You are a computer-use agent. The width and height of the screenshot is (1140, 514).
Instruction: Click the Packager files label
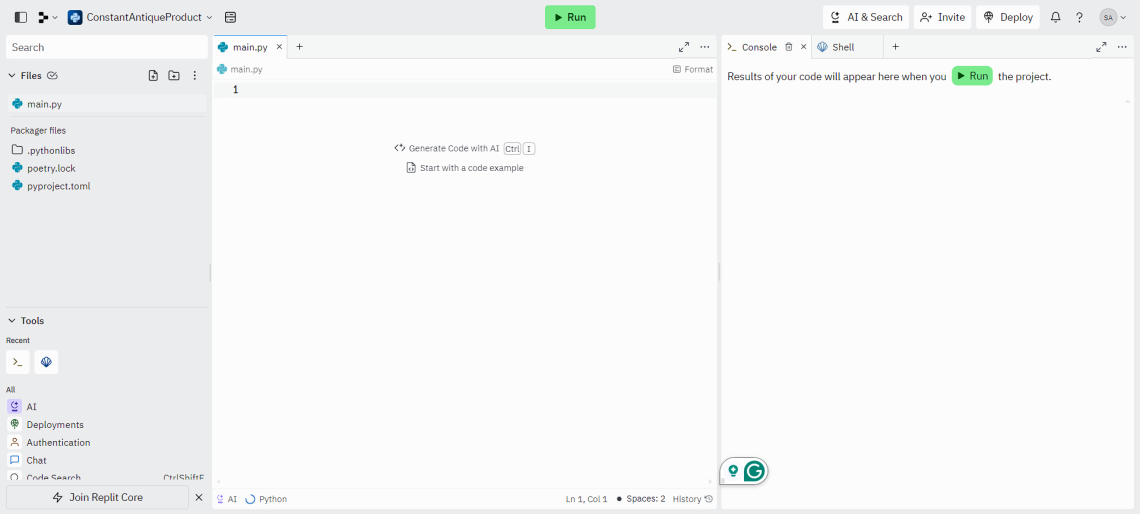38,131
